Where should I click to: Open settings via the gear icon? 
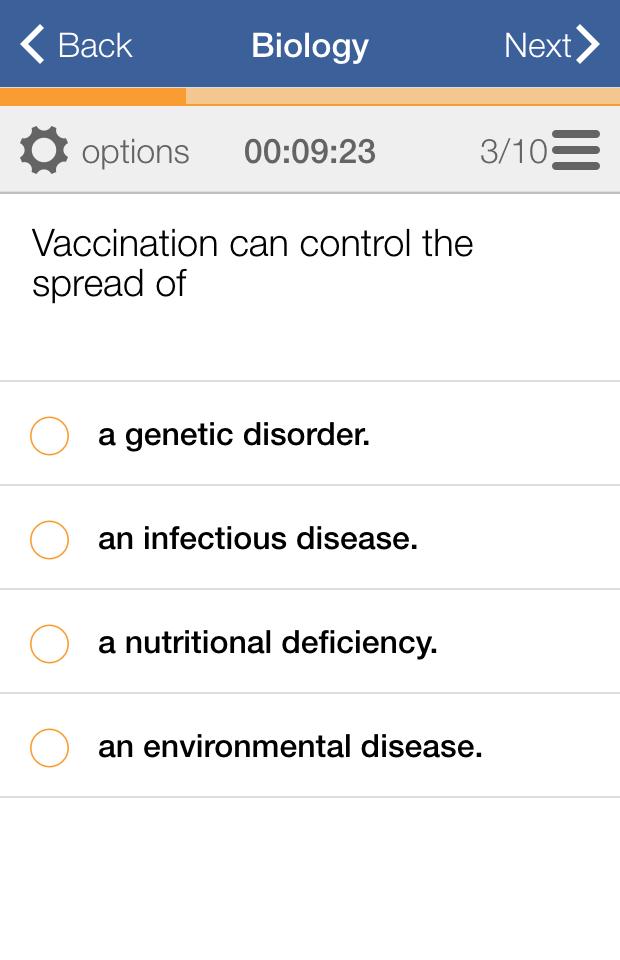(x=44, y=151)
